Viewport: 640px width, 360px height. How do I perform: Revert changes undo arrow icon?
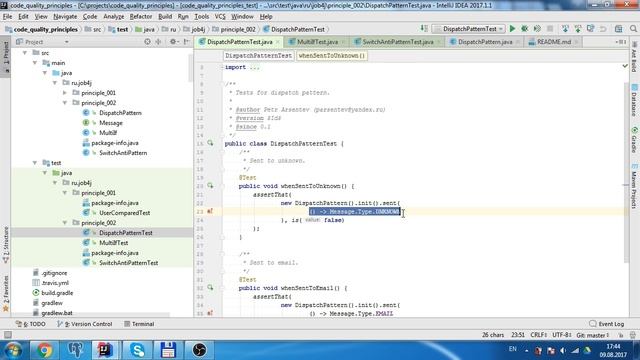(603, 29)
